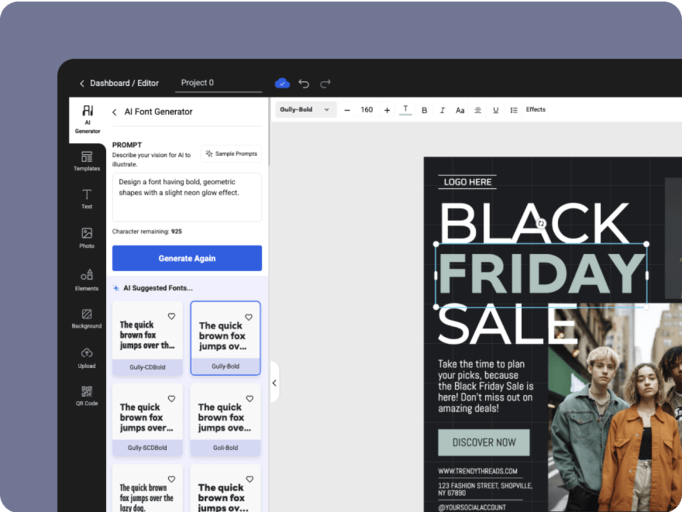Click the Upload sidebar icon

tap(87, 357)
